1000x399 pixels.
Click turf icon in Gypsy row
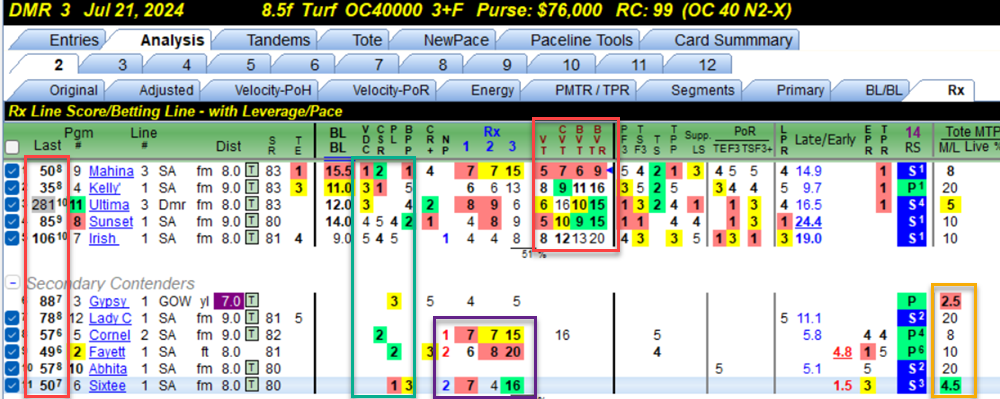click(252, 301)
